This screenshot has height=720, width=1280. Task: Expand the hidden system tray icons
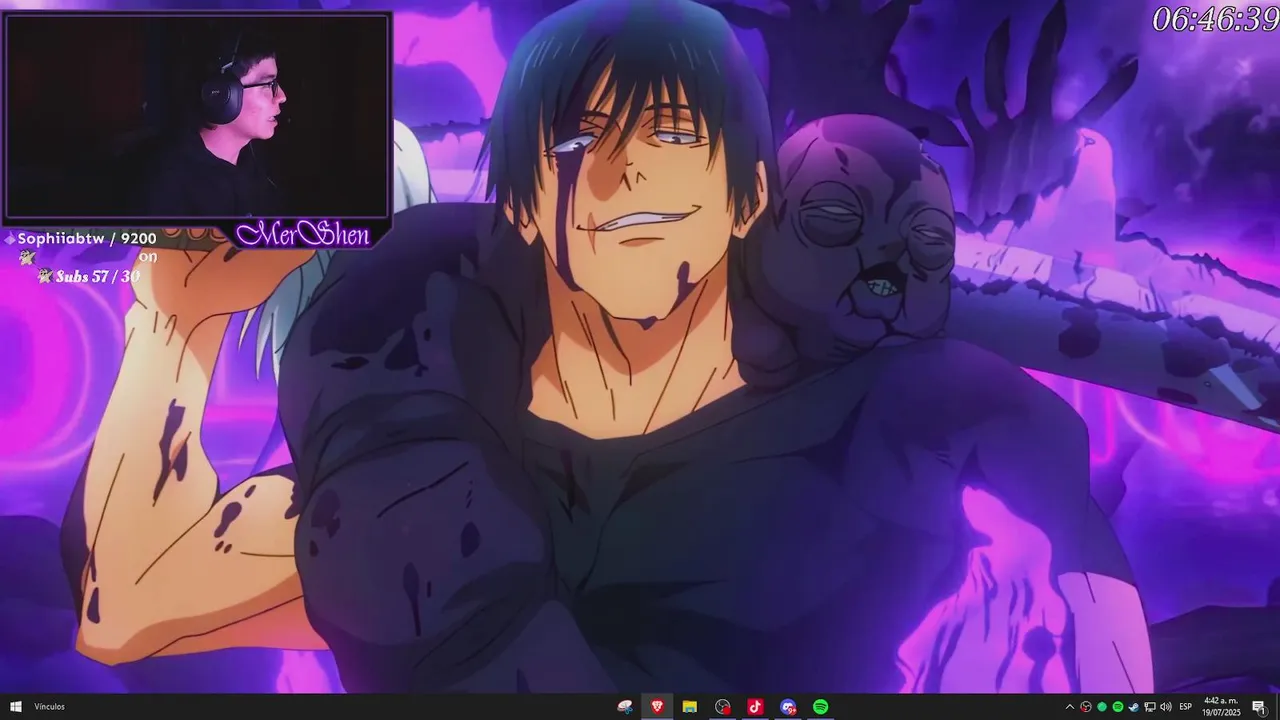[1070, 707]
